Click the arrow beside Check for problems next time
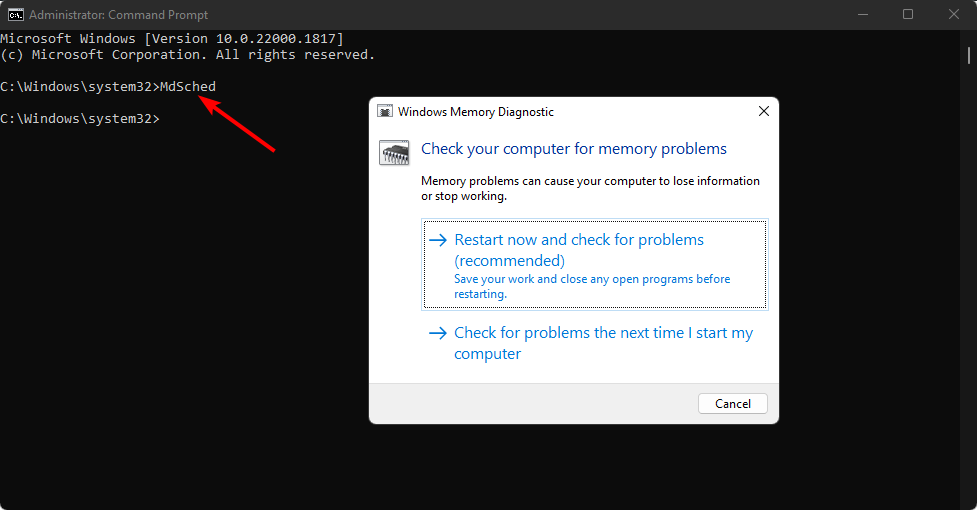Image resolution: width=977 pixels, height=510 pixels. click(x=438, y=333)
